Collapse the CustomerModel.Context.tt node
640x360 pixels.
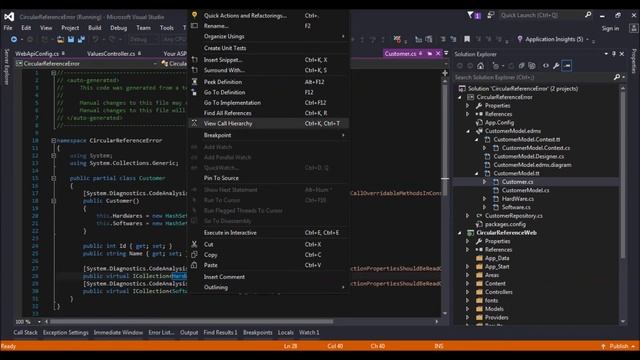[x=476, y=140]
